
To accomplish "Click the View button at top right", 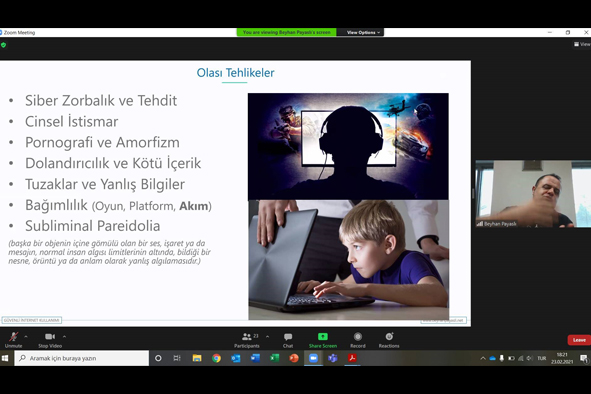I will [582, 44].
